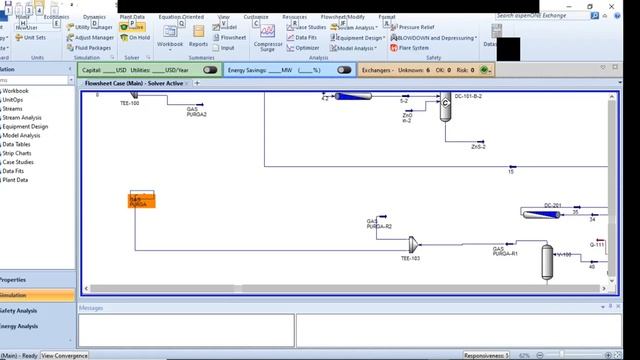Image resolution: width=640 pixels, height=360 pixels.
Task: Open navigation pane items dropdown
Action: click(71, 80)
